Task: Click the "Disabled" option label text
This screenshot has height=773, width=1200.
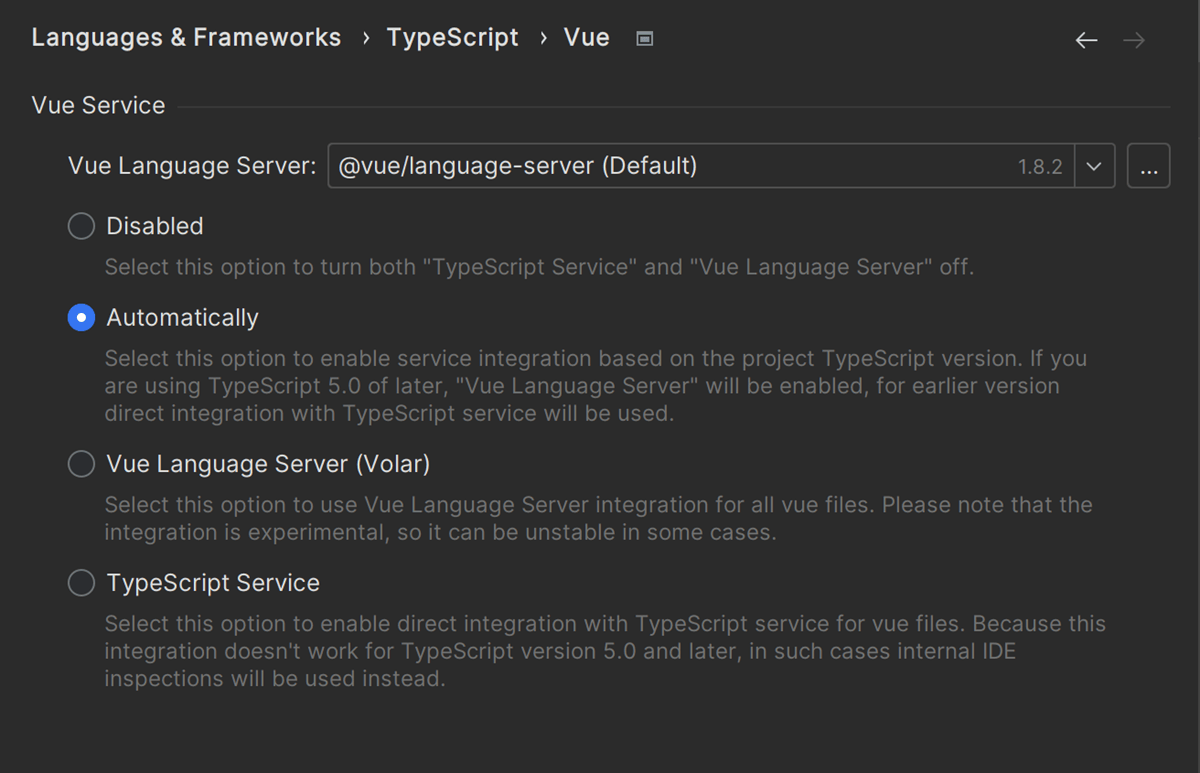Action: [155, 227]
